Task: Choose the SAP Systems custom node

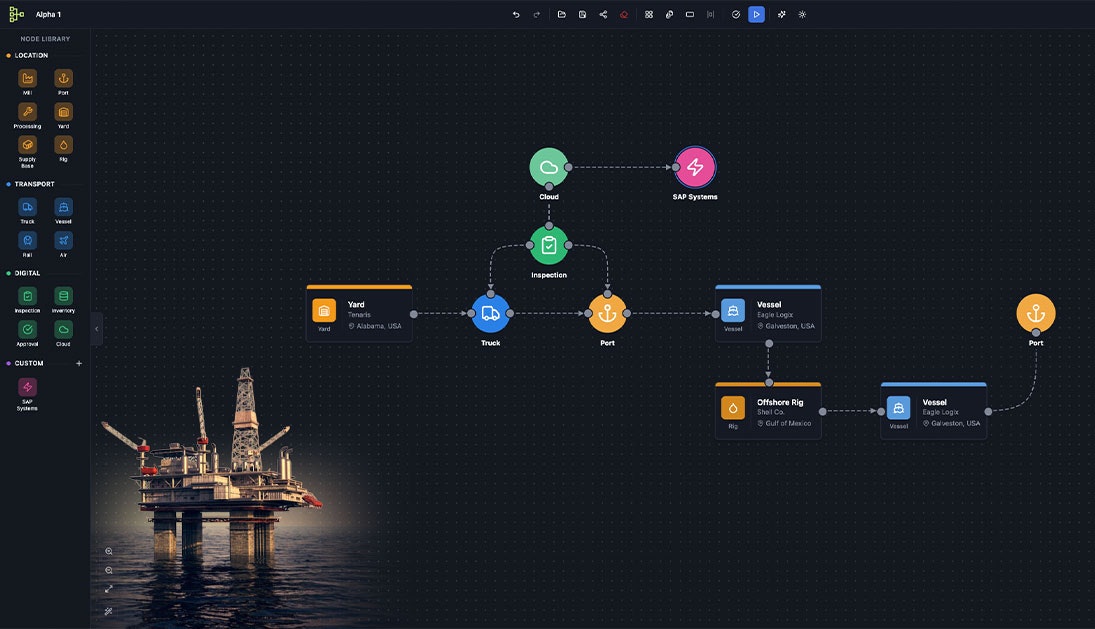Action: click(27, 387)
